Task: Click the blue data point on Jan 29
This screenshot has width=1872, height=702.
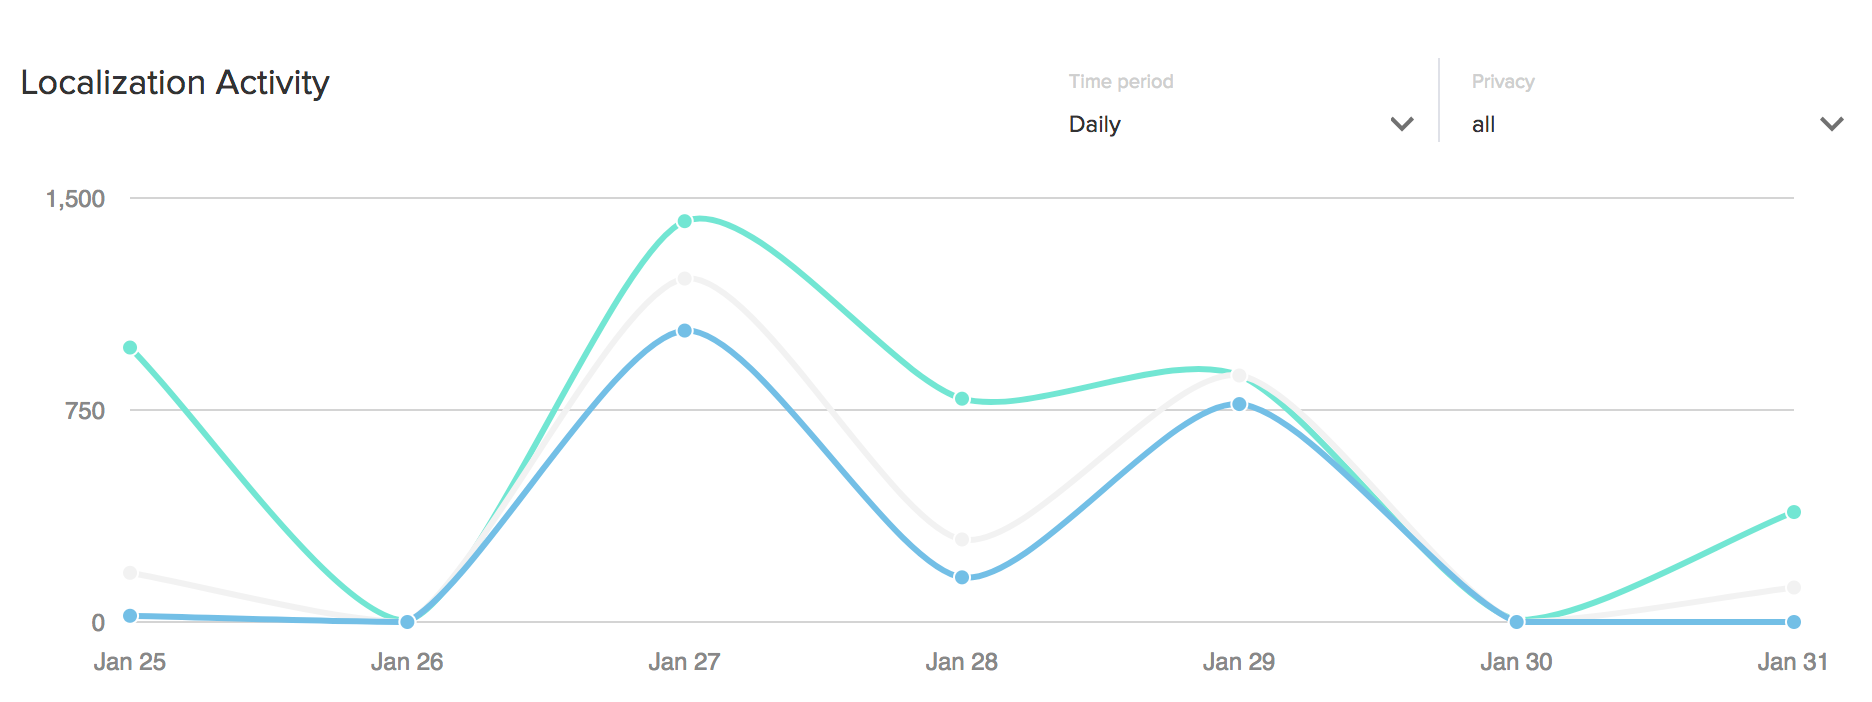Action: [x=1239, y=404]
